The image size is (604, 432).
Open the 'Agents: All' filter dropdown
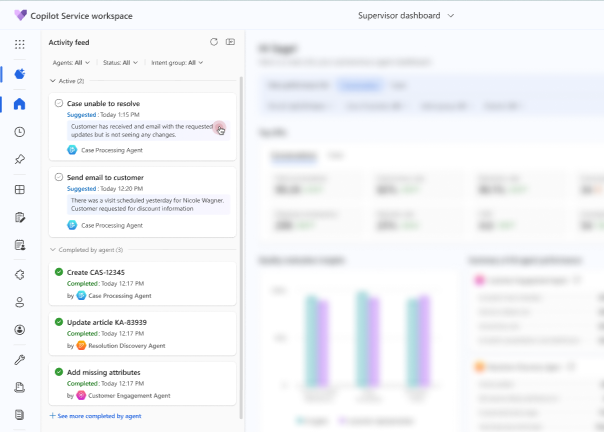tap(71, 62)
